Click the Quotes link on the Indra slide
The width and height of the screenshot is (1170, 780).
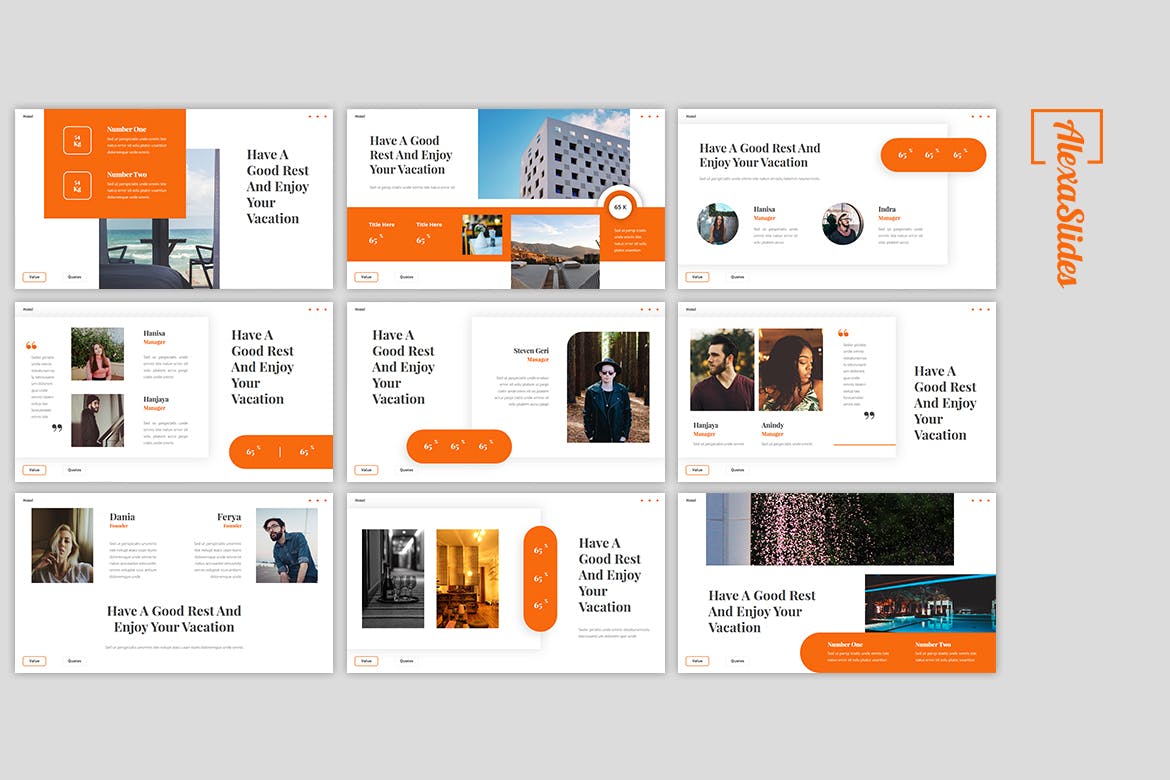pyautogui.click(x=737, y=277)
